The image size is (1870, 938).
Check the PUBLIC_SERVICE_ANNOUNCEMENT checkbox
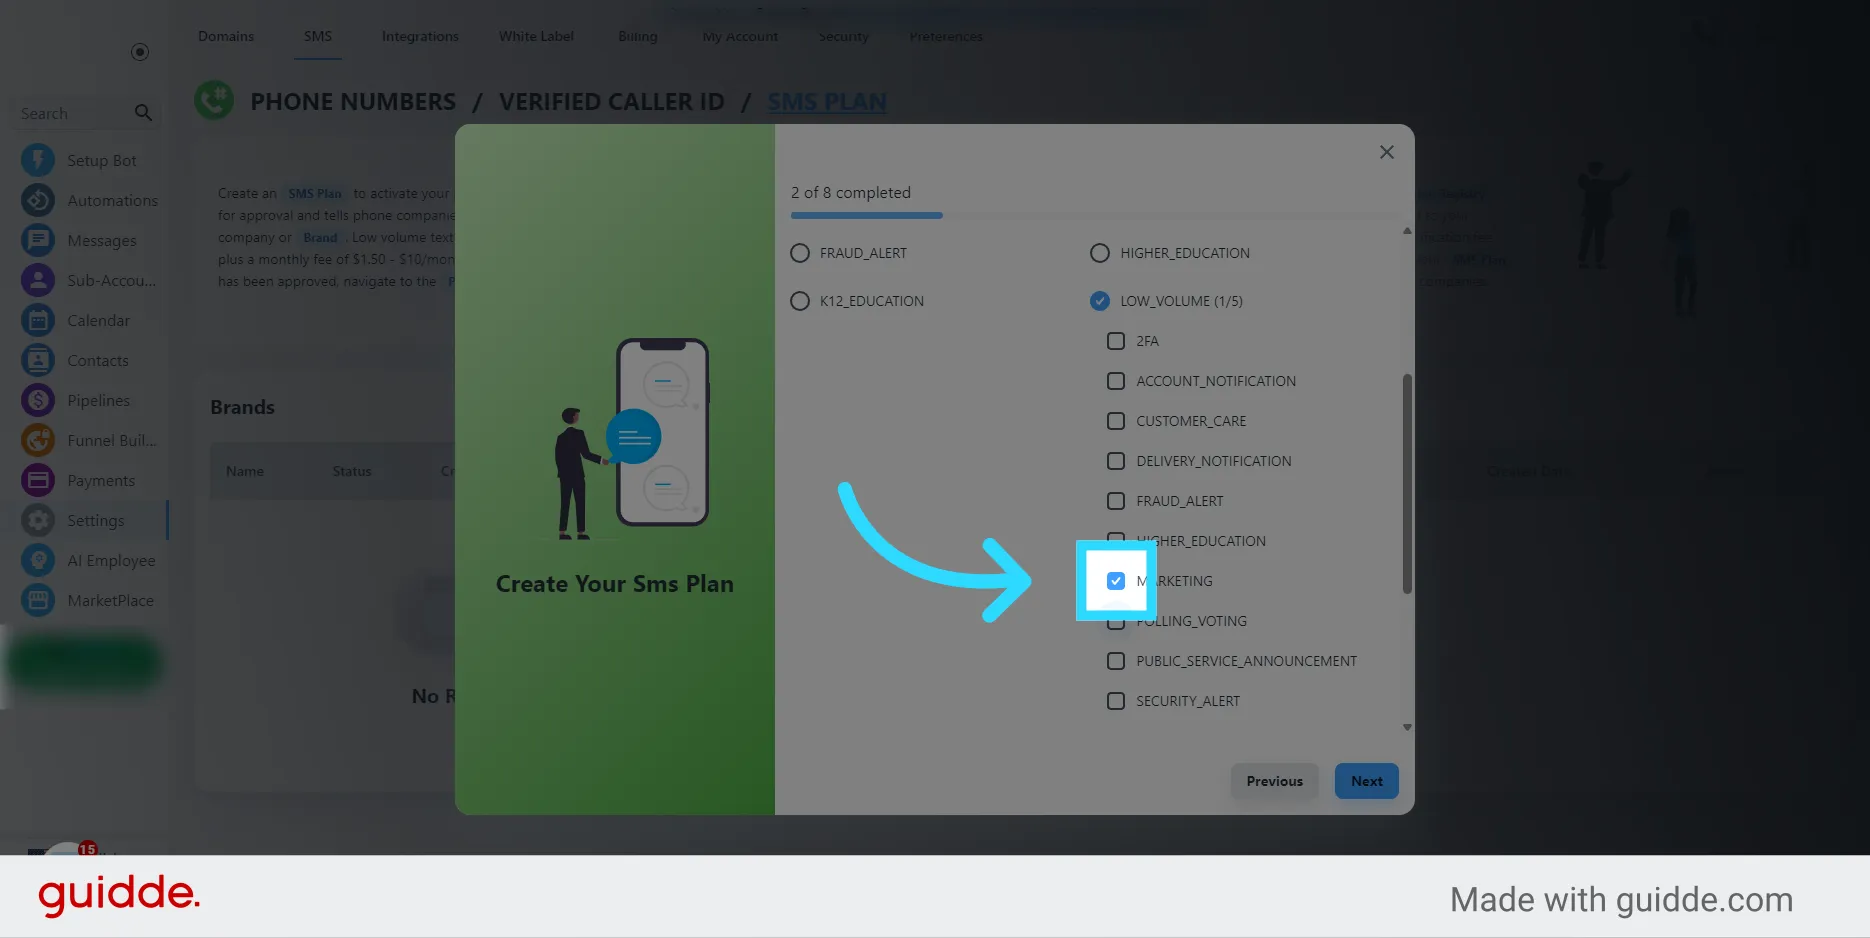[1116, 661]
